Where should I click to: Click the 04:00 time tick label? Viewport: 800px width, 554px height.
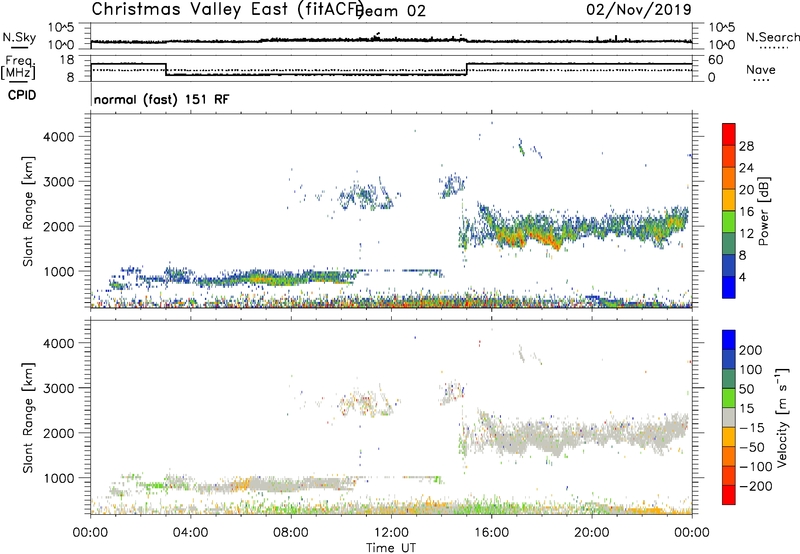pyautogui.click(x=190, y=533)
